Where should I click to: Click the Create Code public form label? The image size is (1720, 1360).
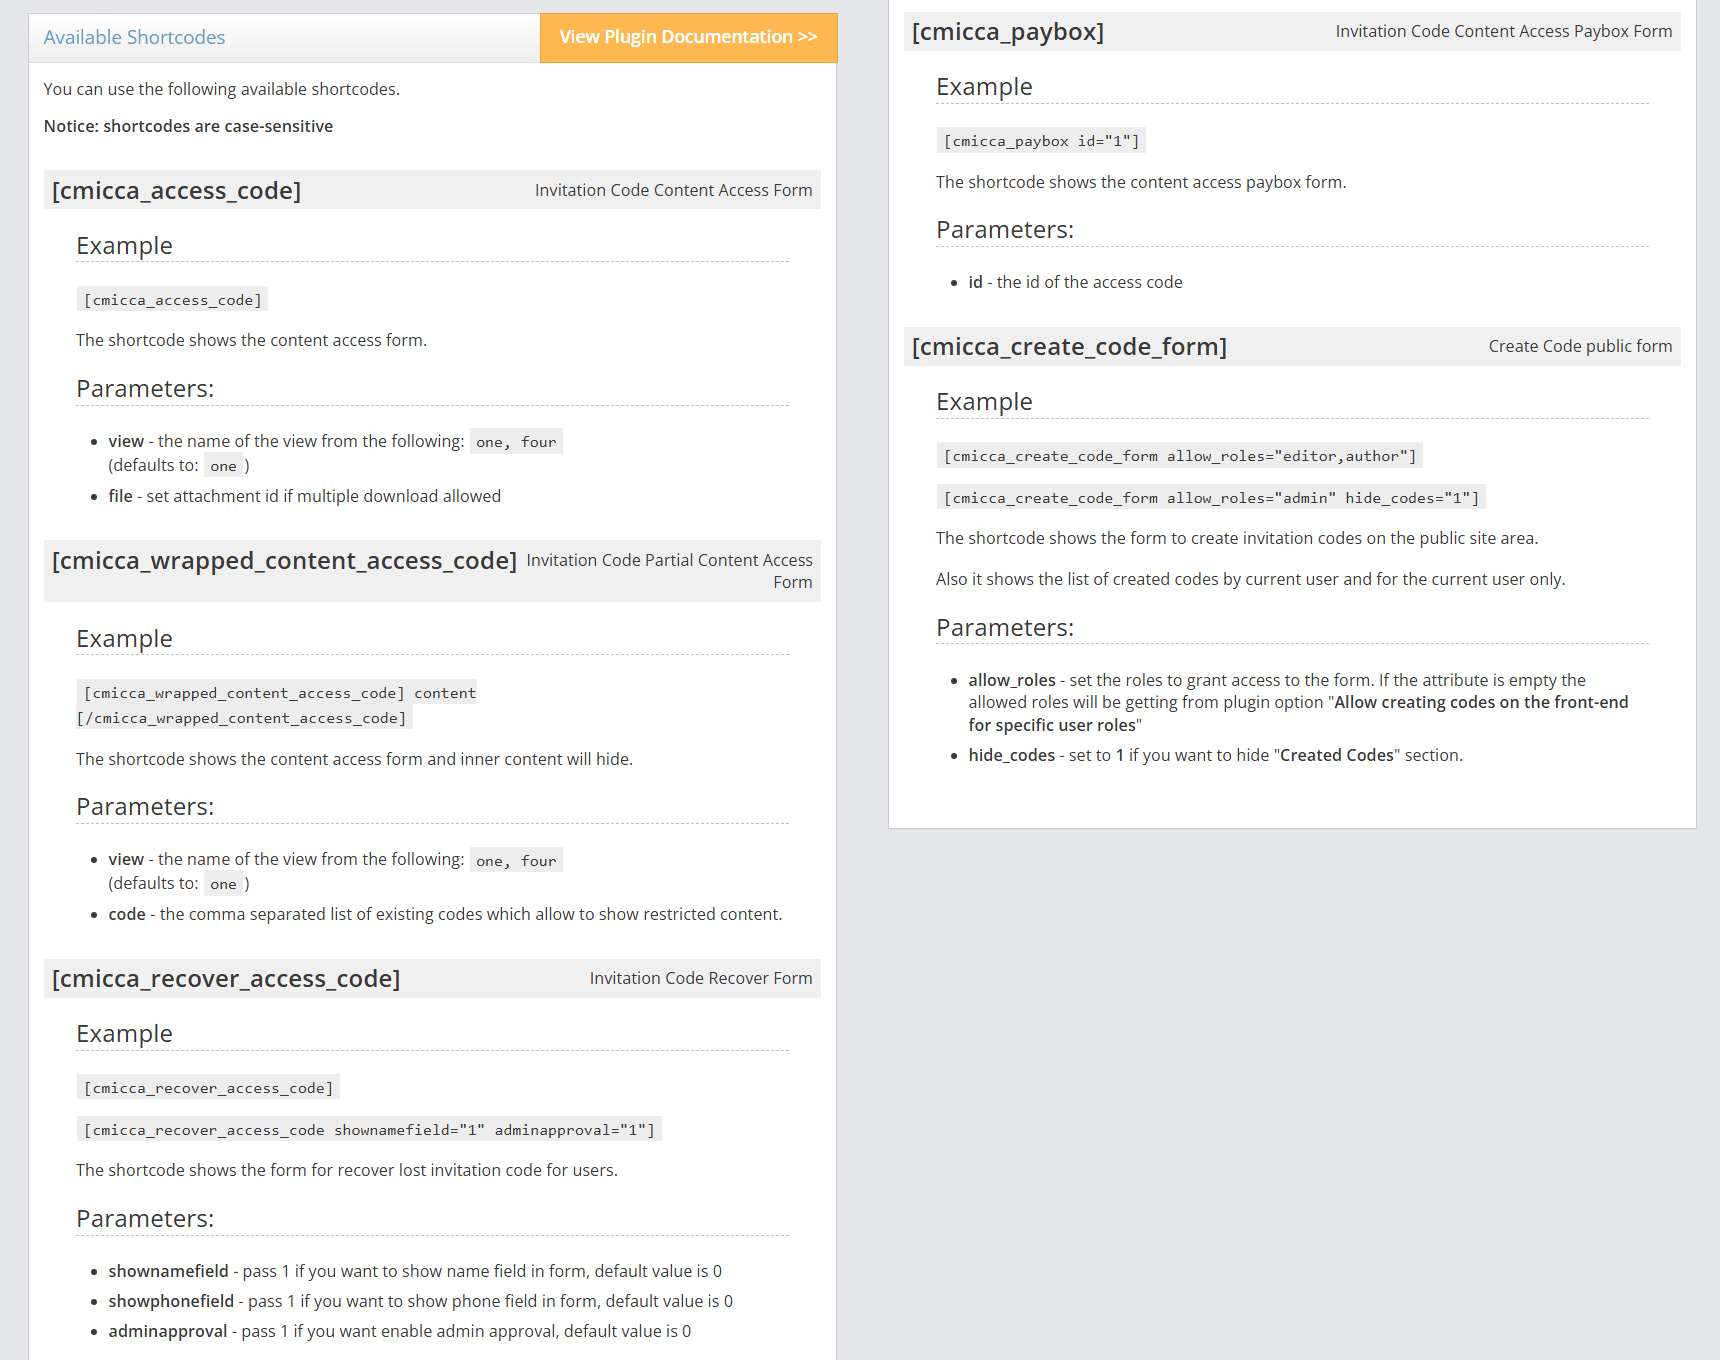(x=1580, y=346)
